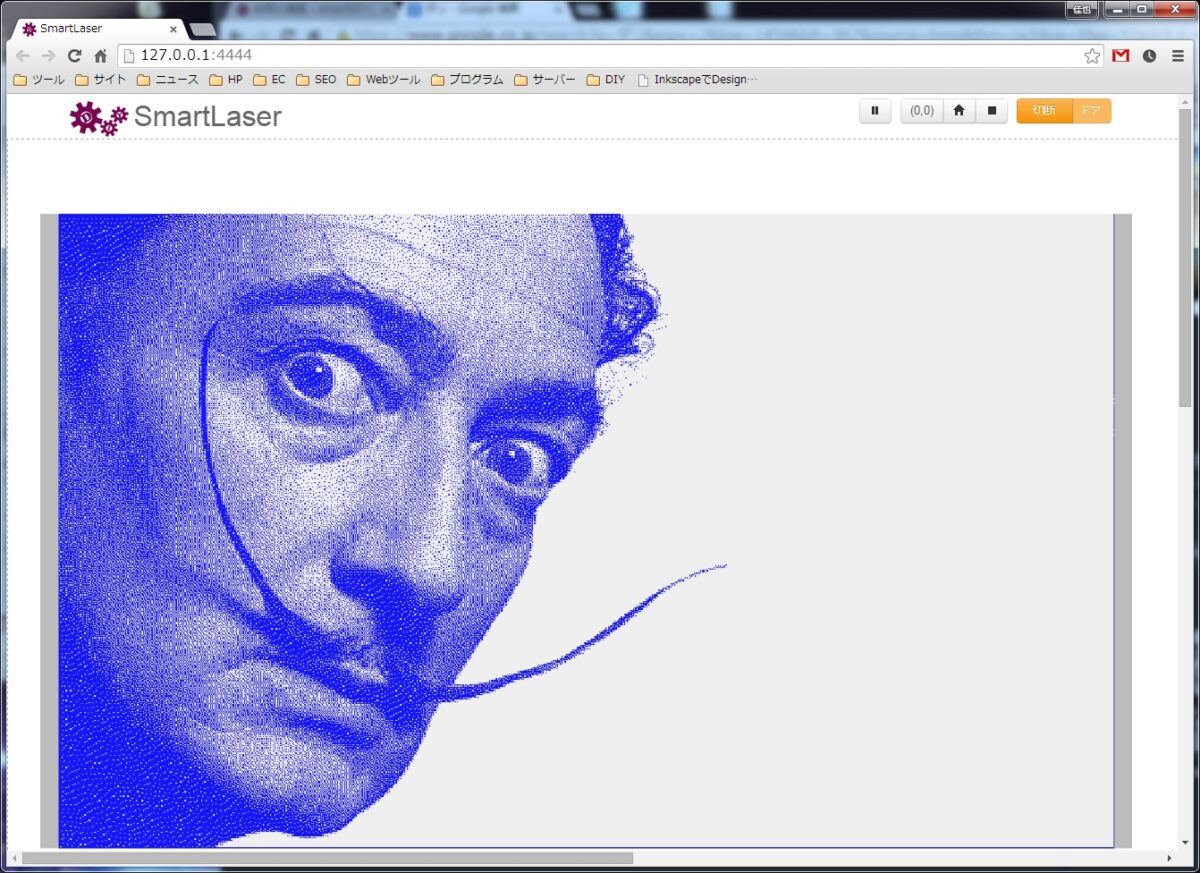
Task: Open the clock extension icon
Action: 1149,56
